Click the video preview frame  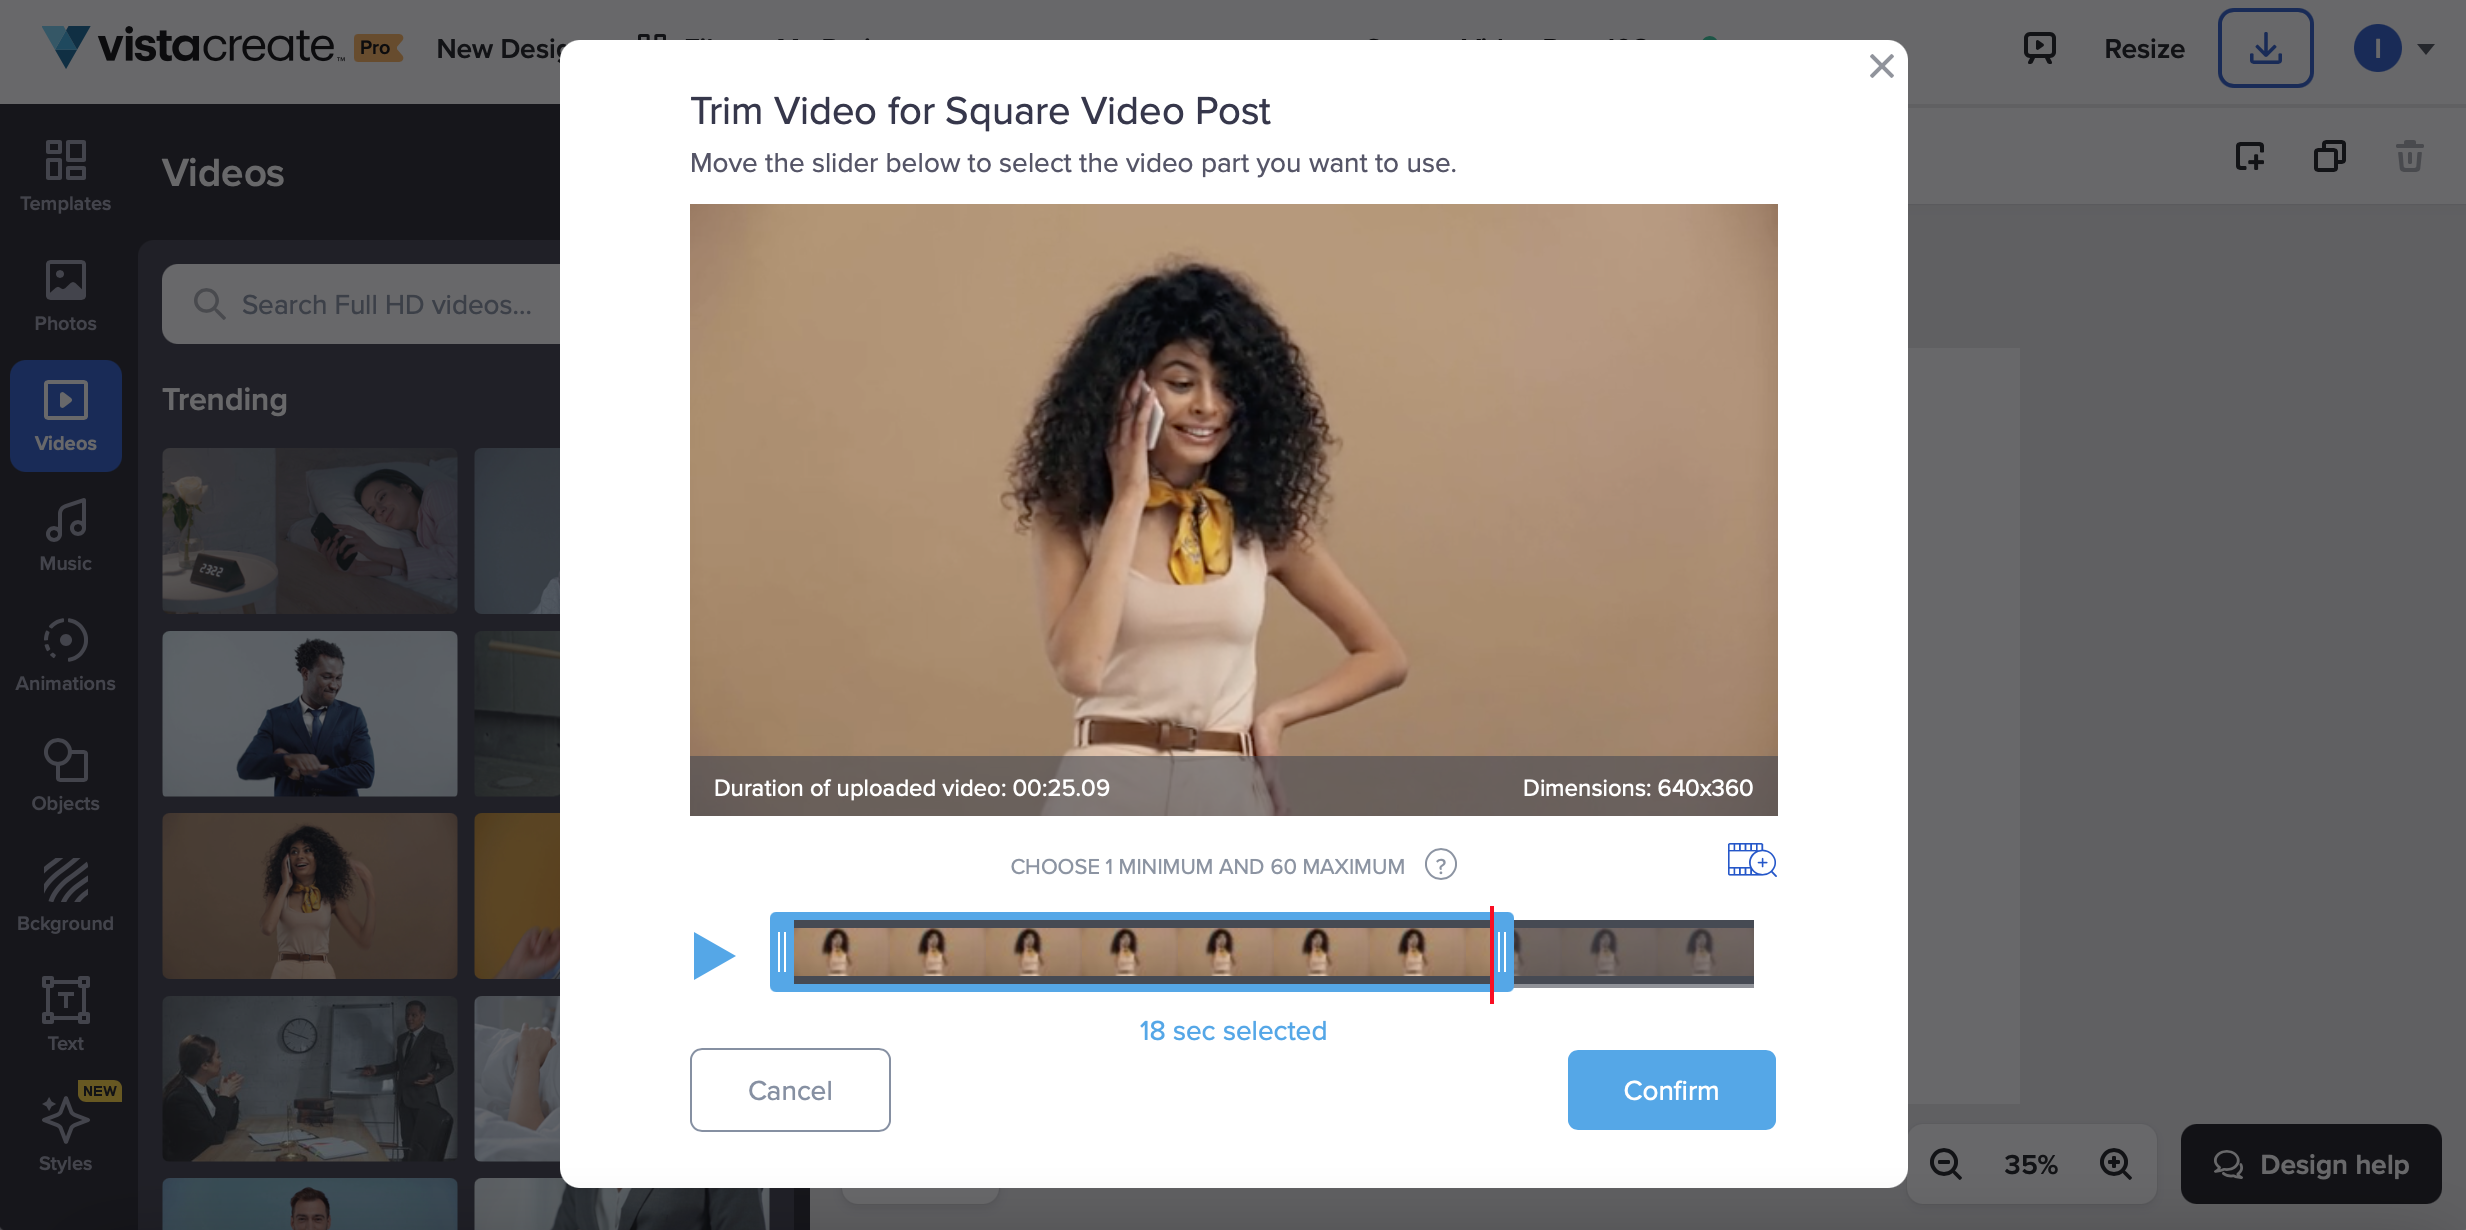tap(1234, 510)
